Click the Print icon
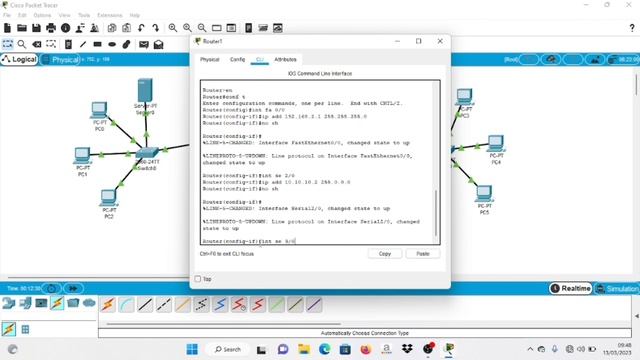Screen dimensions: 640x360 [x=51, y=28]
